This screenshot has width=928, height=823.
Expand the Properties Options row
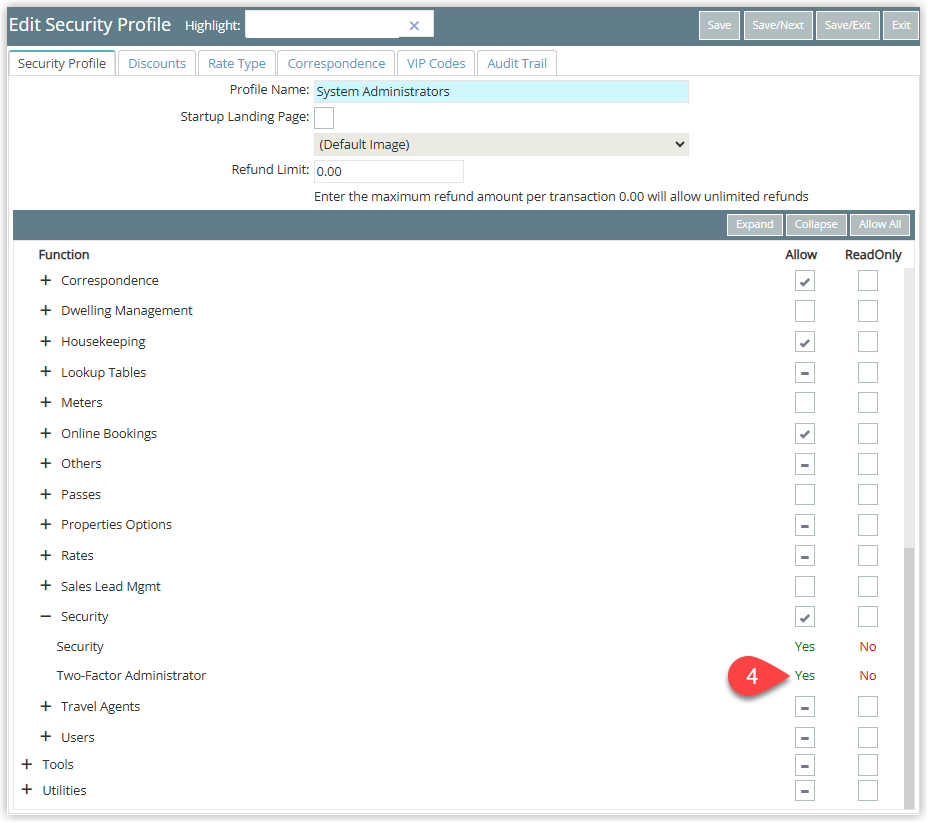(x=46, y=525)
